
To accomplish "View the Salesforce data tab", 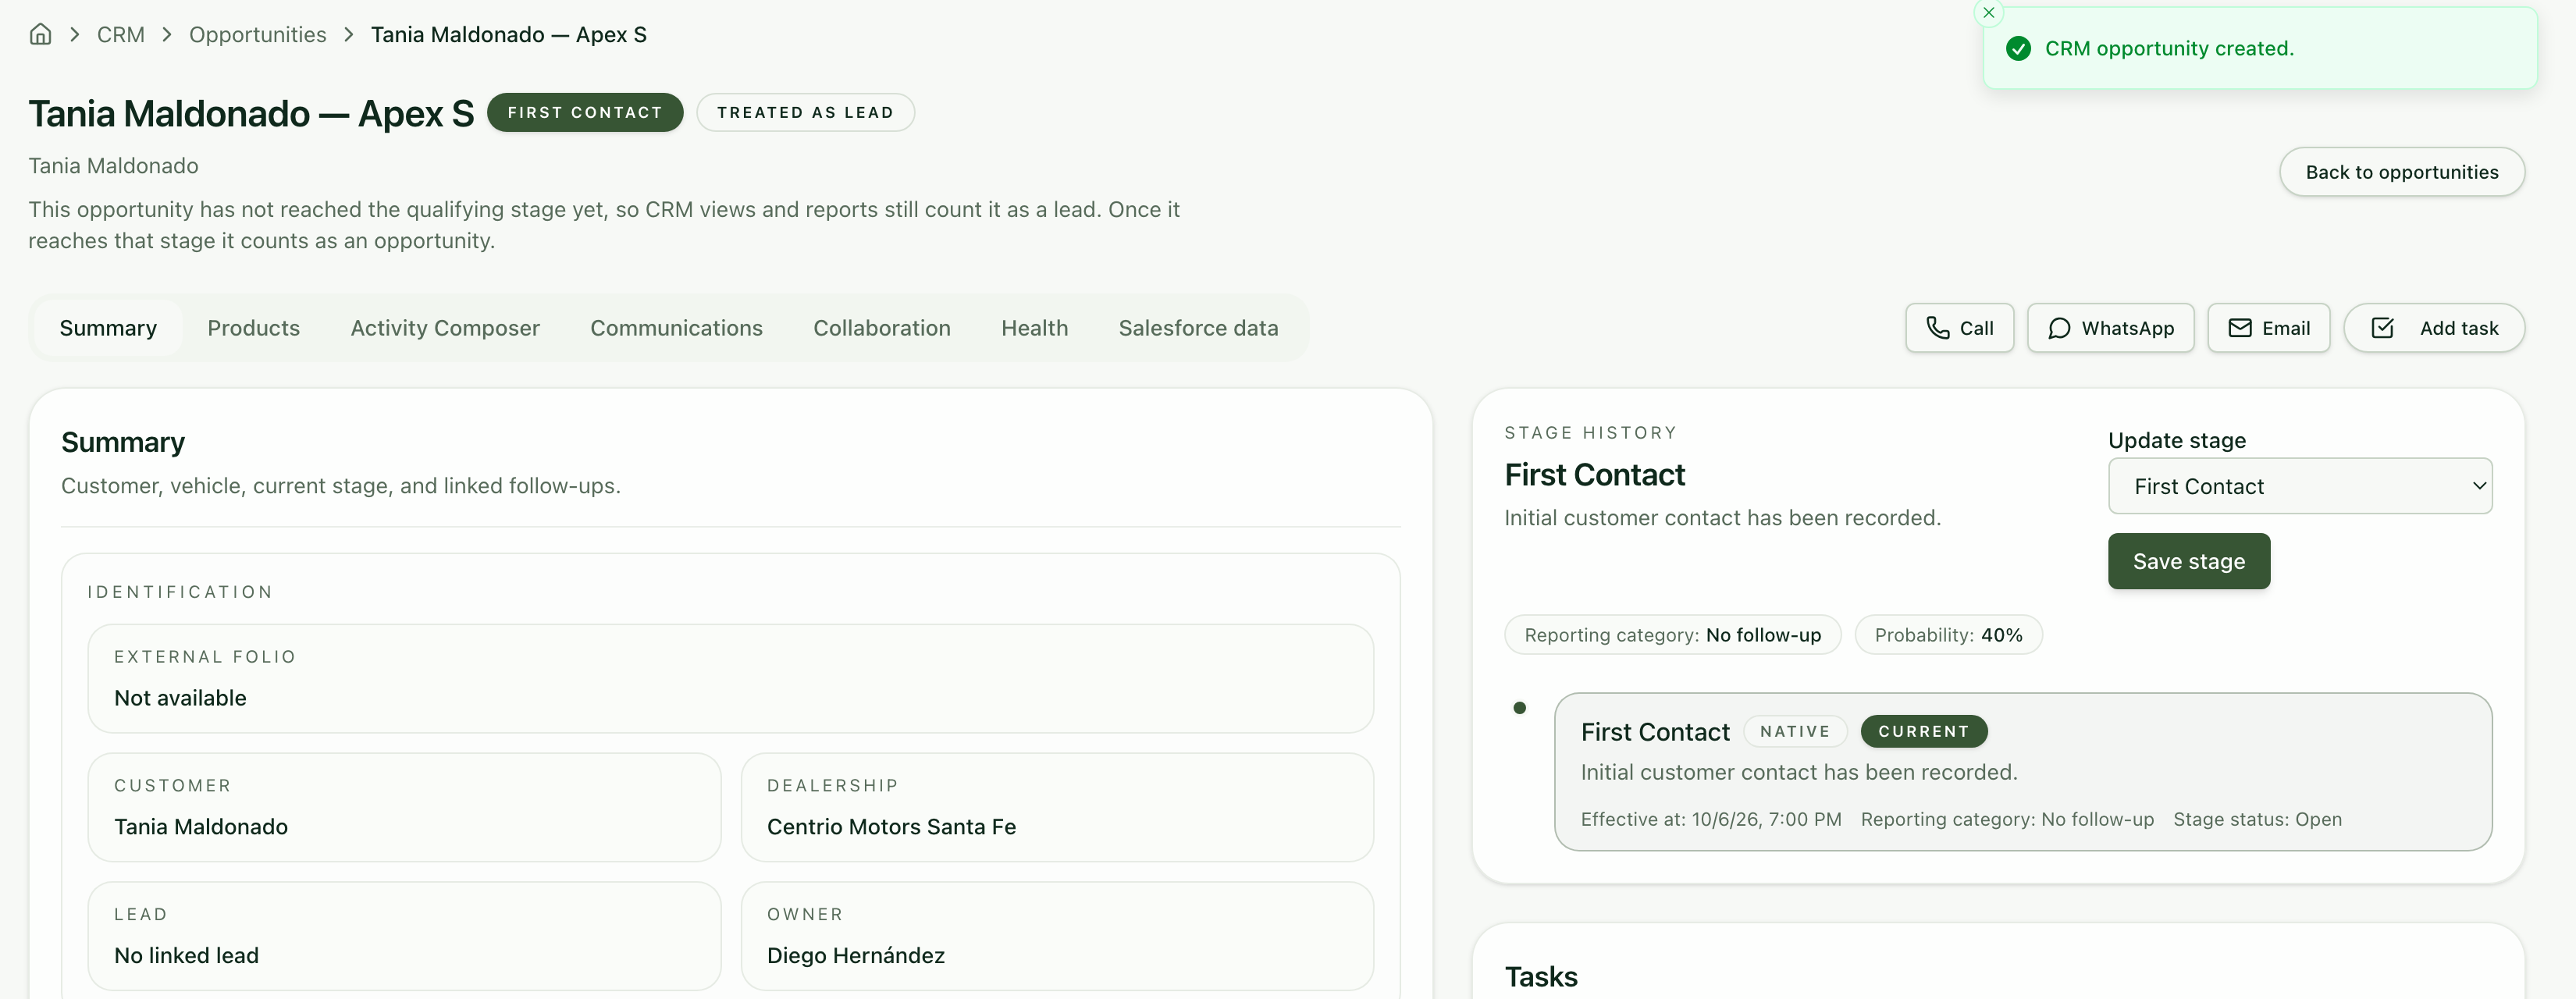I will click(x=1198, y=328).
